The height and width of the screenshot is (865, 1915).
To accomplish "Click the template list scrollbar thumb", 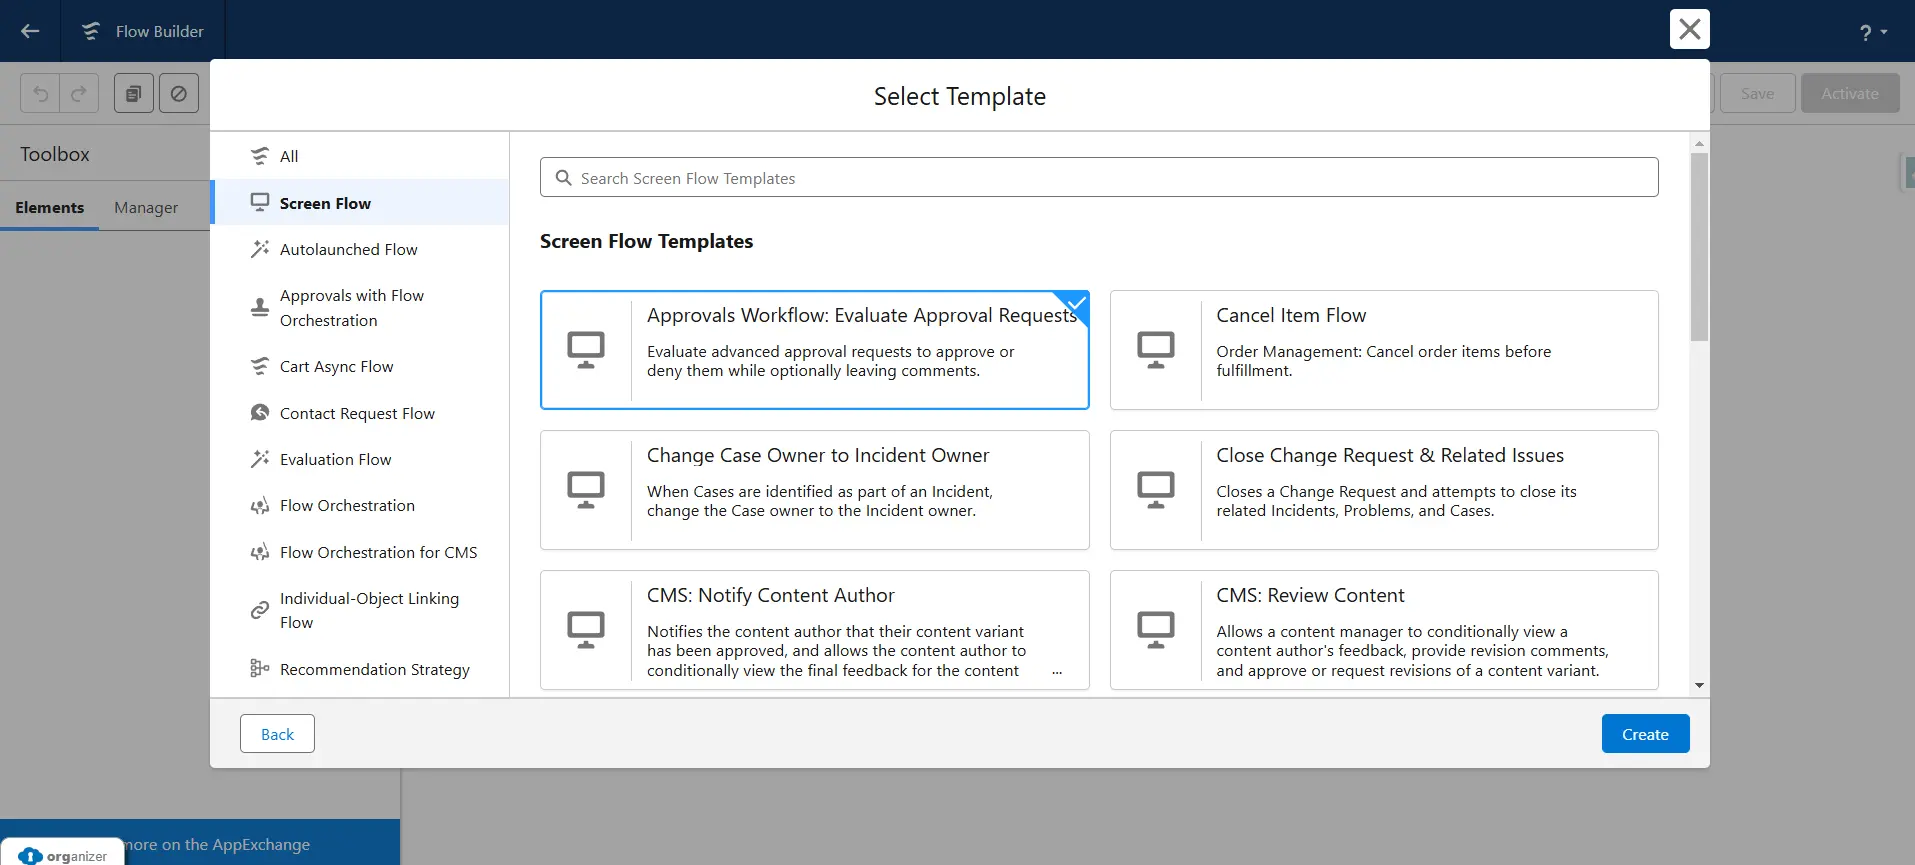I will (1699, 246).
